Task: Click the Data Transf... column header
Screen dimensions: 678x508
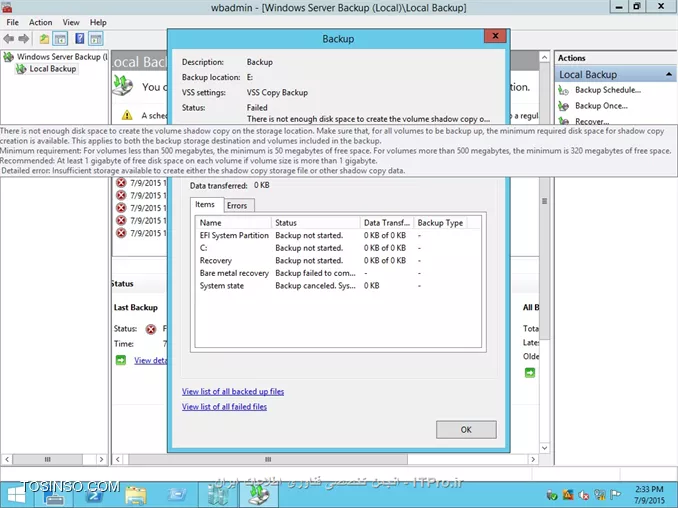Action: tap(387, 223)
